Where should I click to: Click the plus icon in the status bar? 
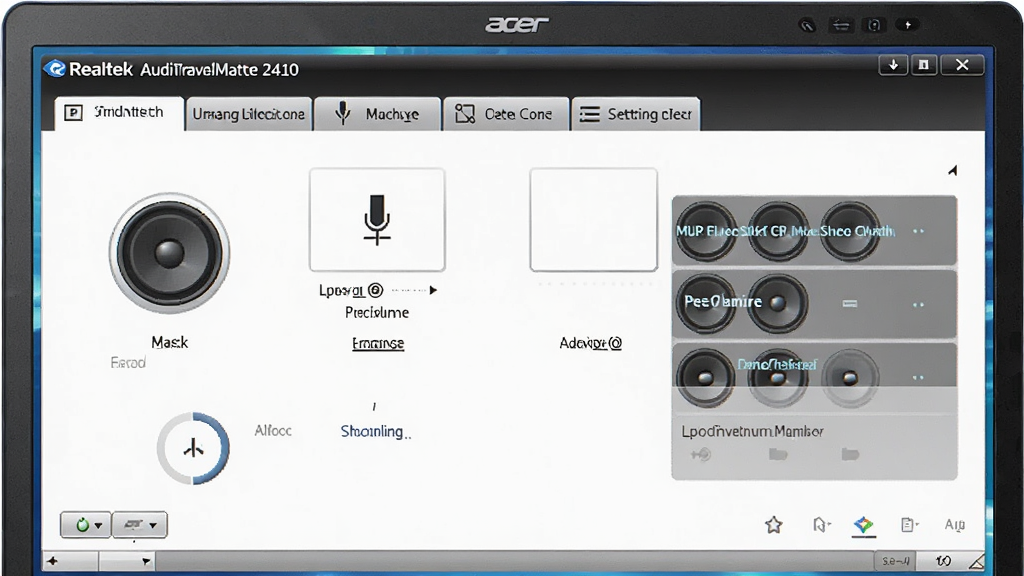53,561
